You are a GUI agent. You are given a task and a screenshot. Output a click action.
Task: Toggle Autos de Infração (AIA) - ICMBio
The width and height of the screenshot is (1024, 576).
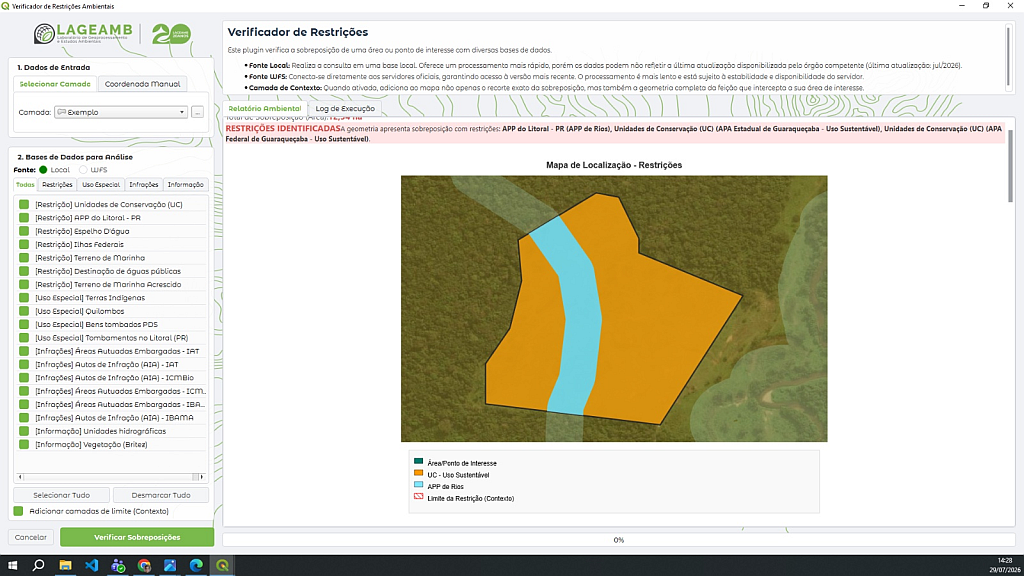tap(24, 377)
